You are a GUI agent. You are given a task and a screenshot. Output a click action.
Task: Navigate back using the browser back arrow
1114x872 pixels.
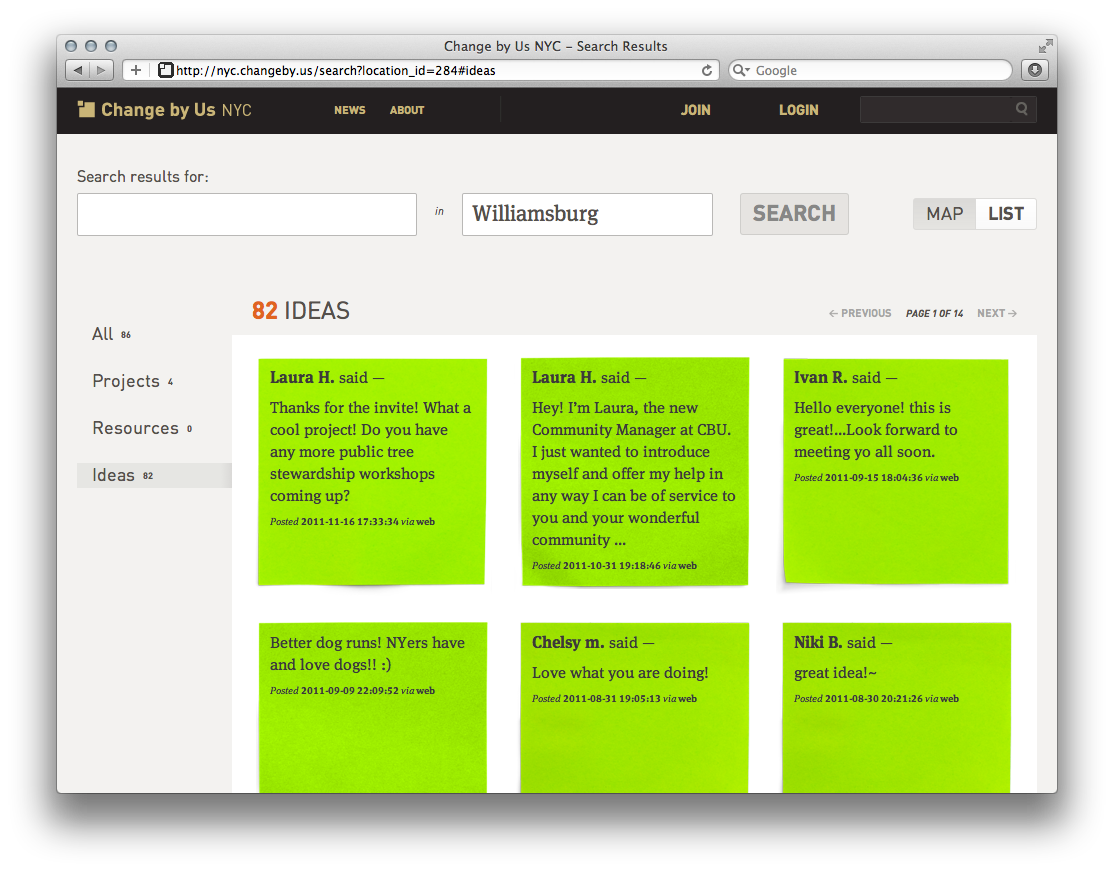coord(76,70)
